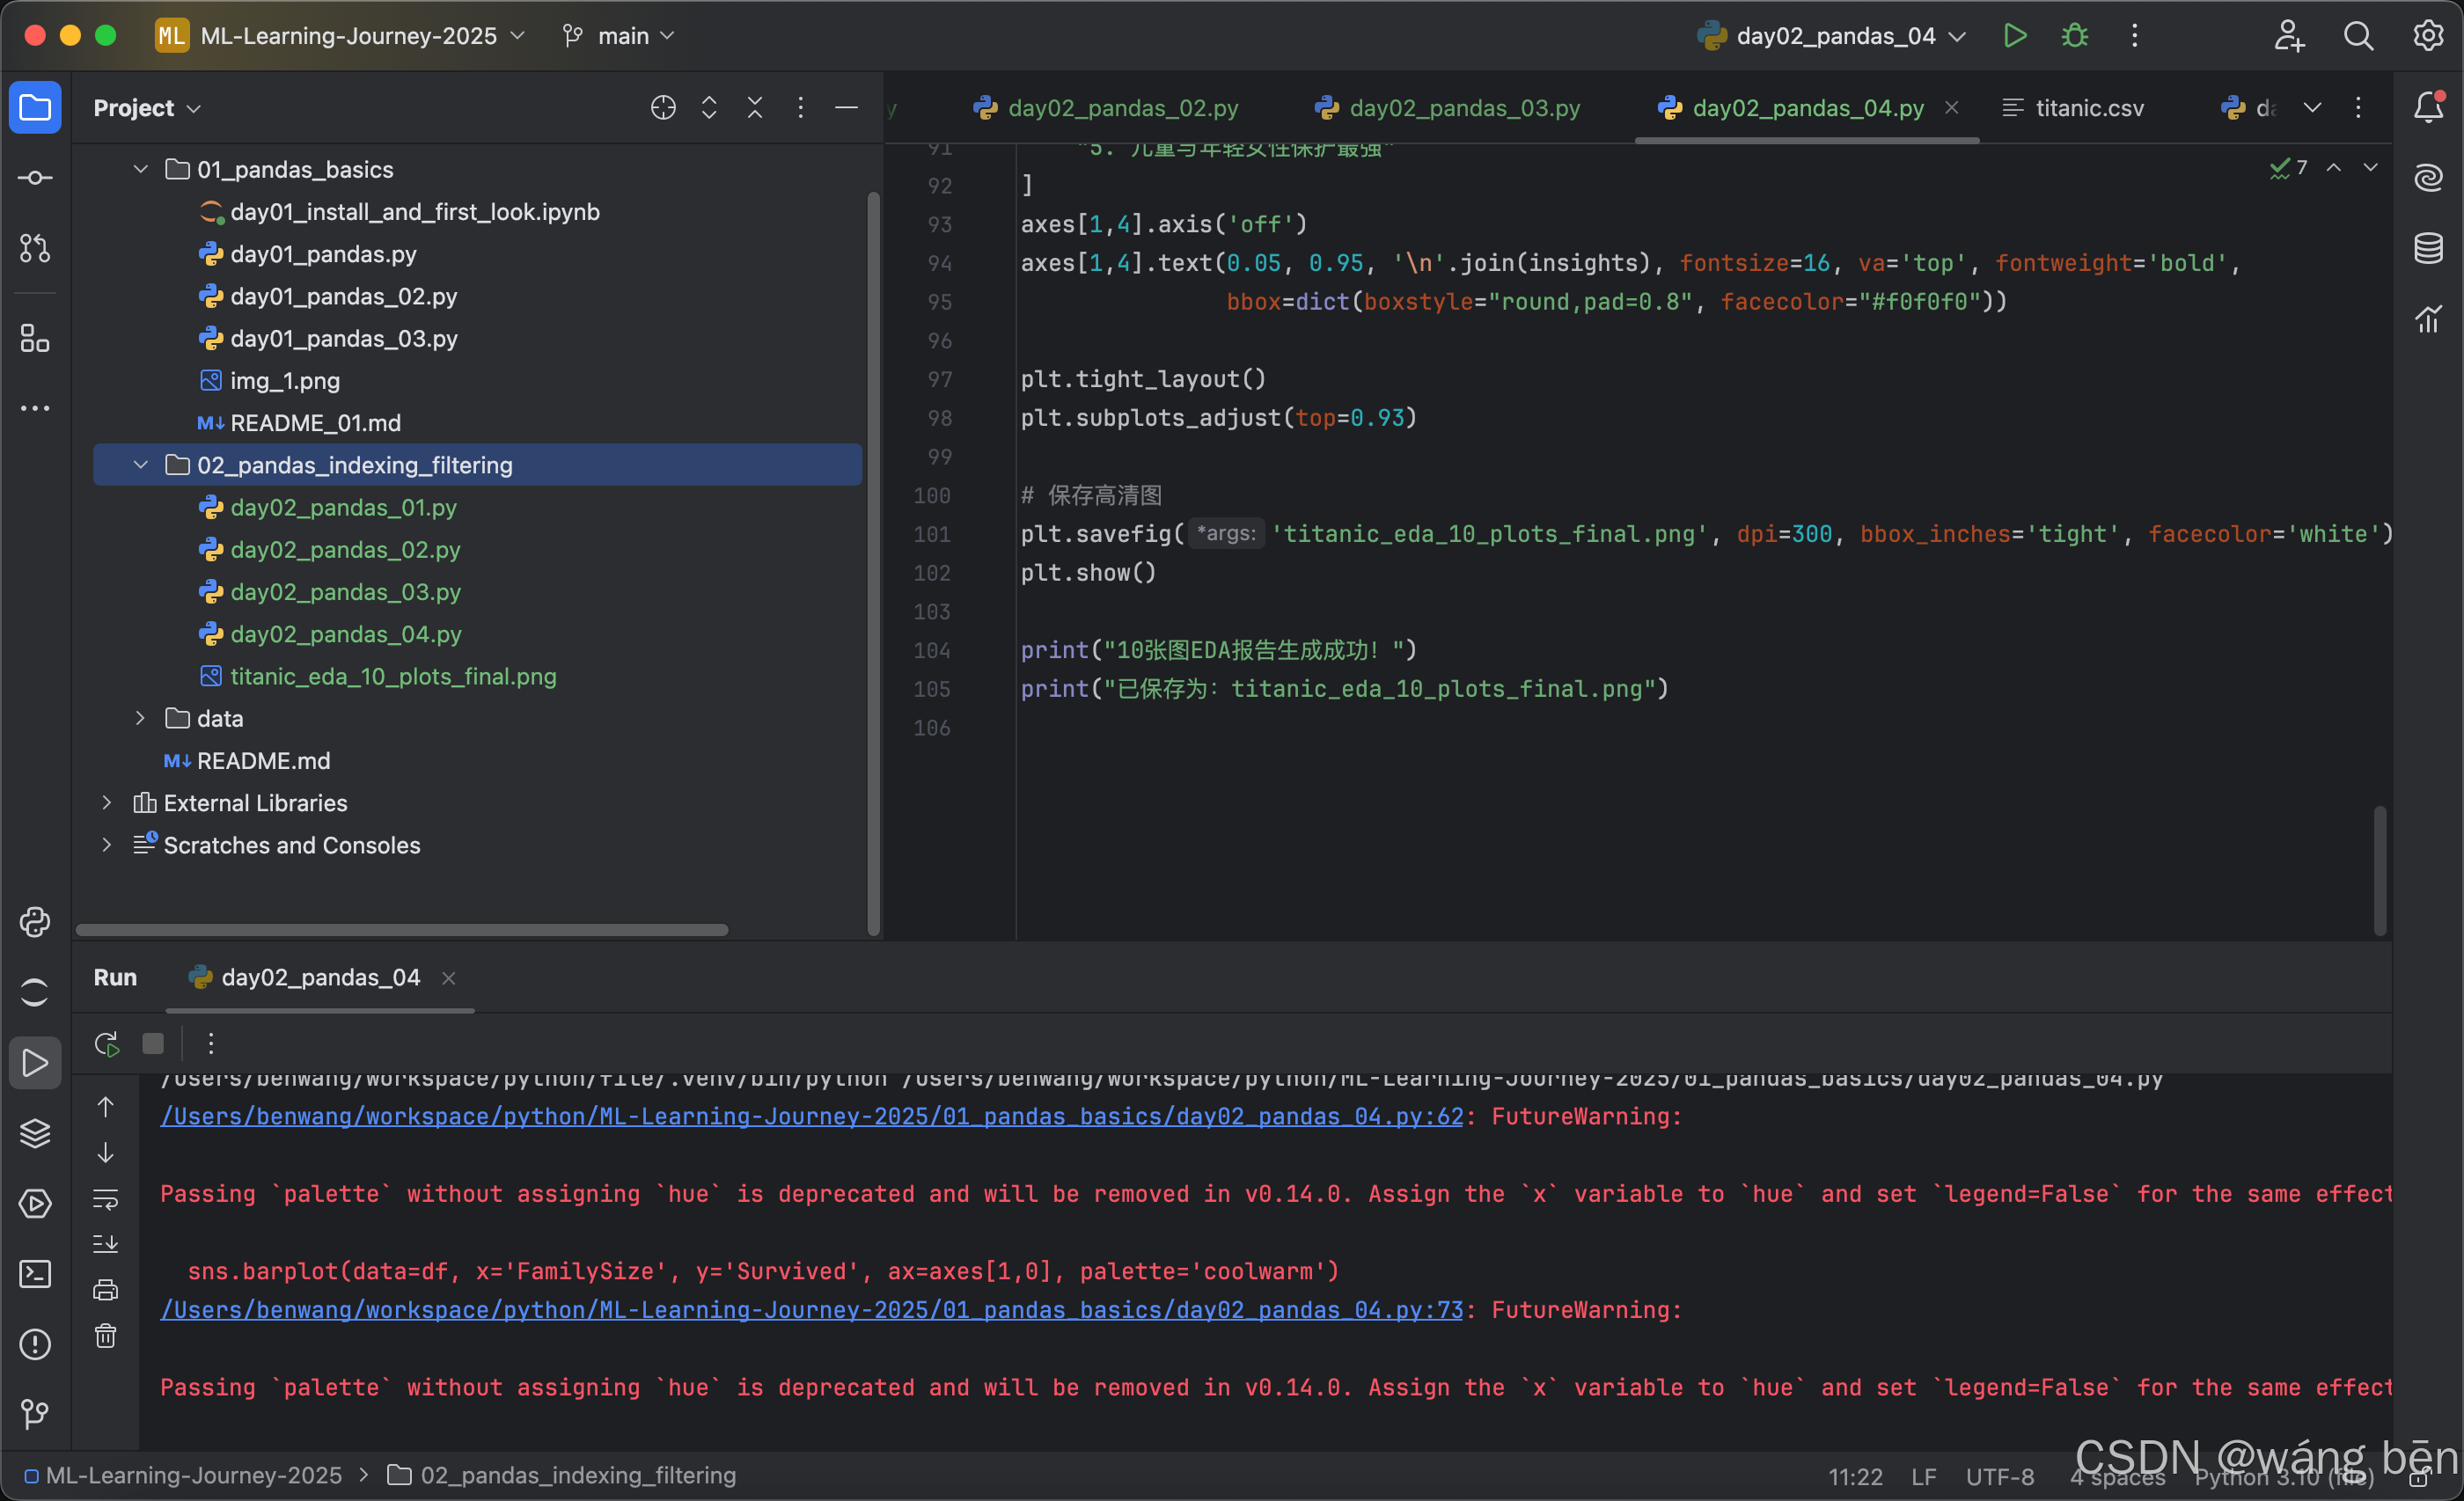This screenshot has height=1501, width=2464.
Task: Run the day02_pandas_04 configuration
Action: click(2014, 36)
